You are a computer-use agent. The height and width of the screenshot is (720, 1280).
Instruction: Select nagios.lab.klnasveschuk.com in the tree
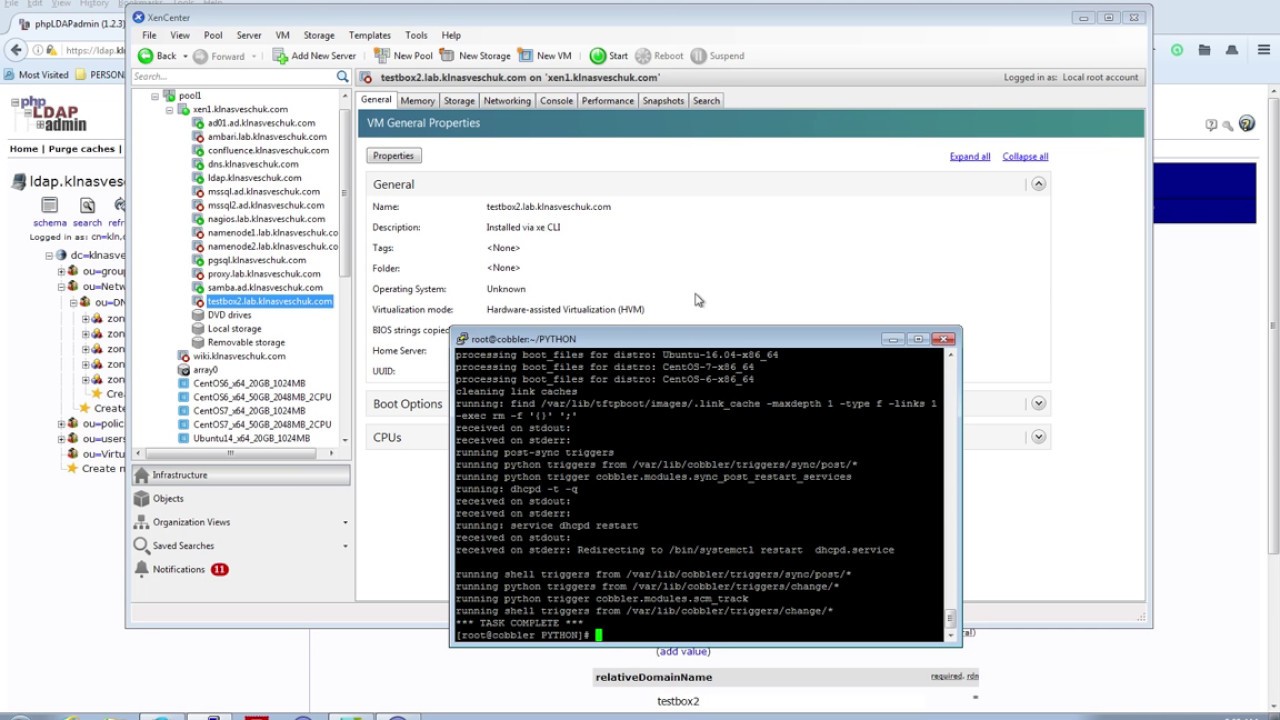[x=266, y=219]
